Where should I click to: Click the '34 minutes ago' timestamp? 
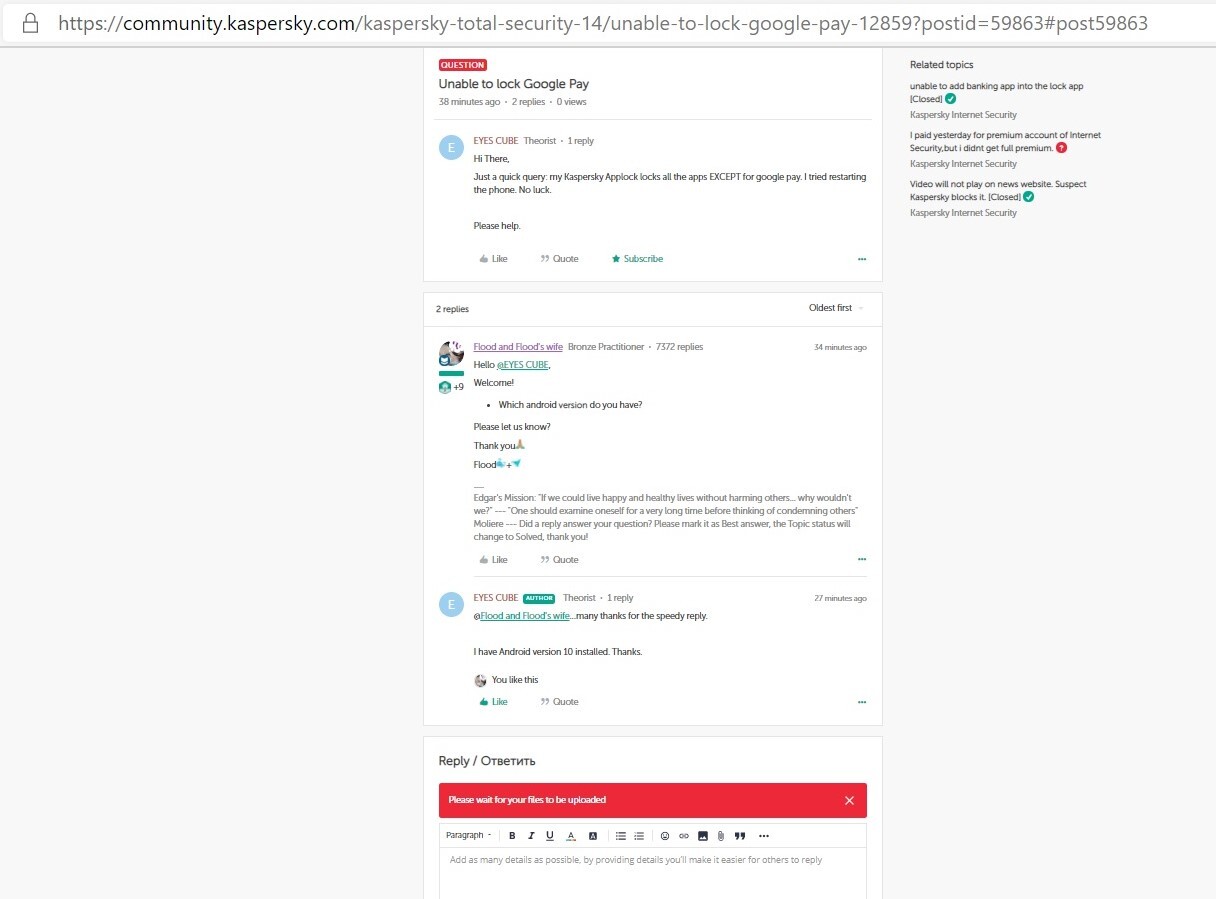coord(840,347)
